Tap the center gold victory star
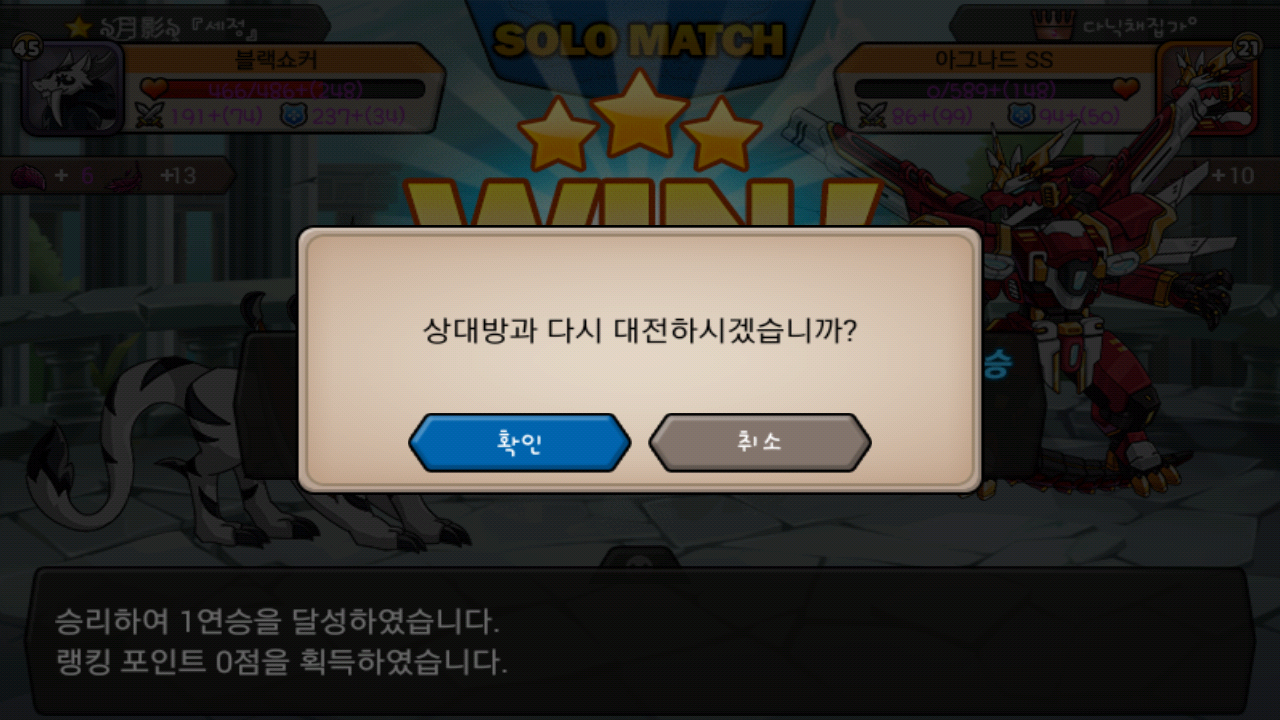Screen dimensions: 1280x720 click(x=639, y=113)
